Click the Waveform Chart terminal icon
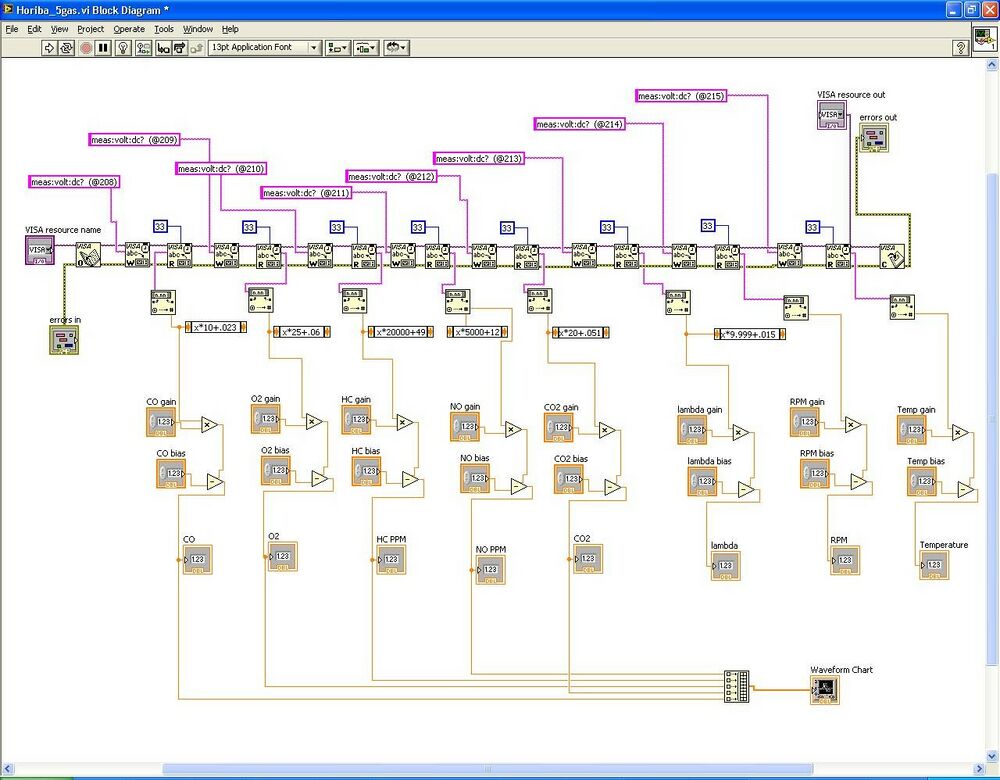The height and width of the screenshot is (780, 1000). [x=824, y=689]
